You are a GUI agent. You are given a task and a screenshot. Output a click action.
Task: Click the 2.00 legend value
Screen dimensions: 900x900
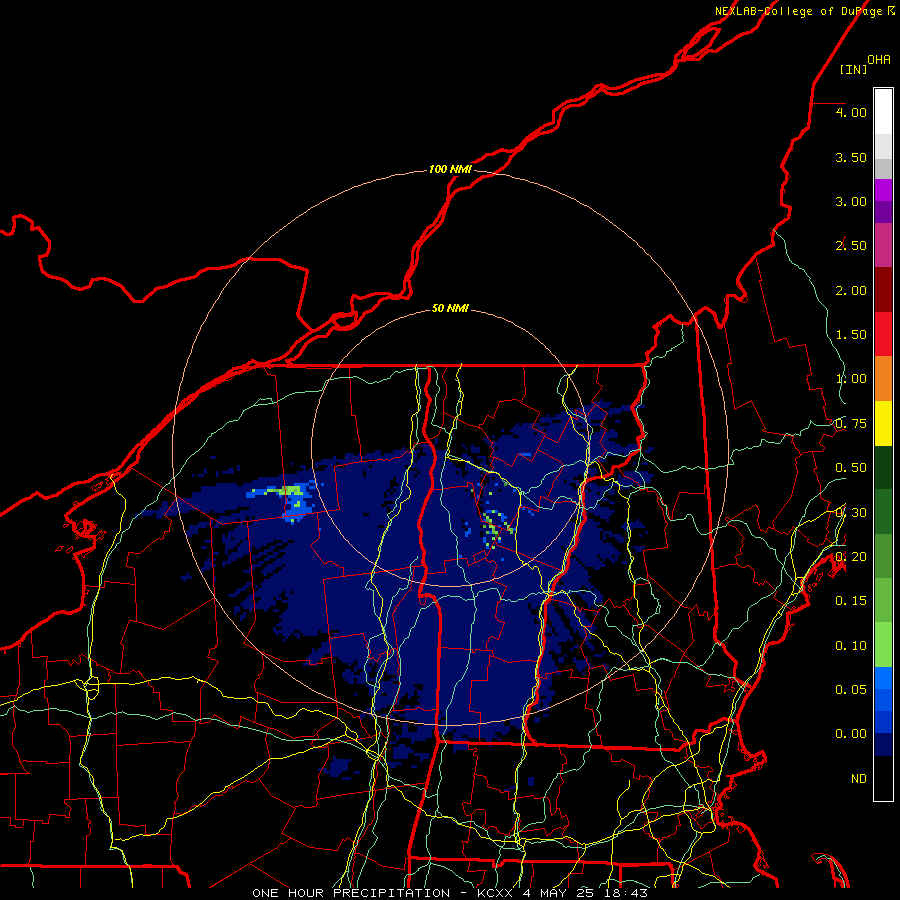pyautogui.click(x=851, y=290)
